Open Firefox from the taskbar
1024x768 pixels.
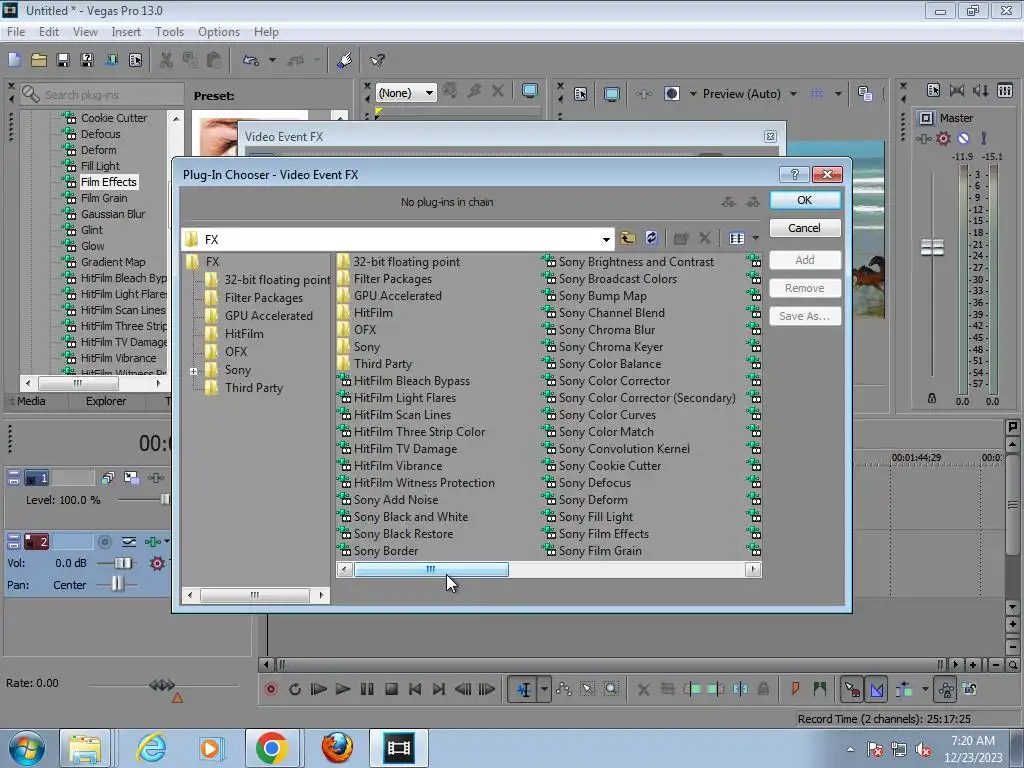pyautogui.click(x=337, y=748)
